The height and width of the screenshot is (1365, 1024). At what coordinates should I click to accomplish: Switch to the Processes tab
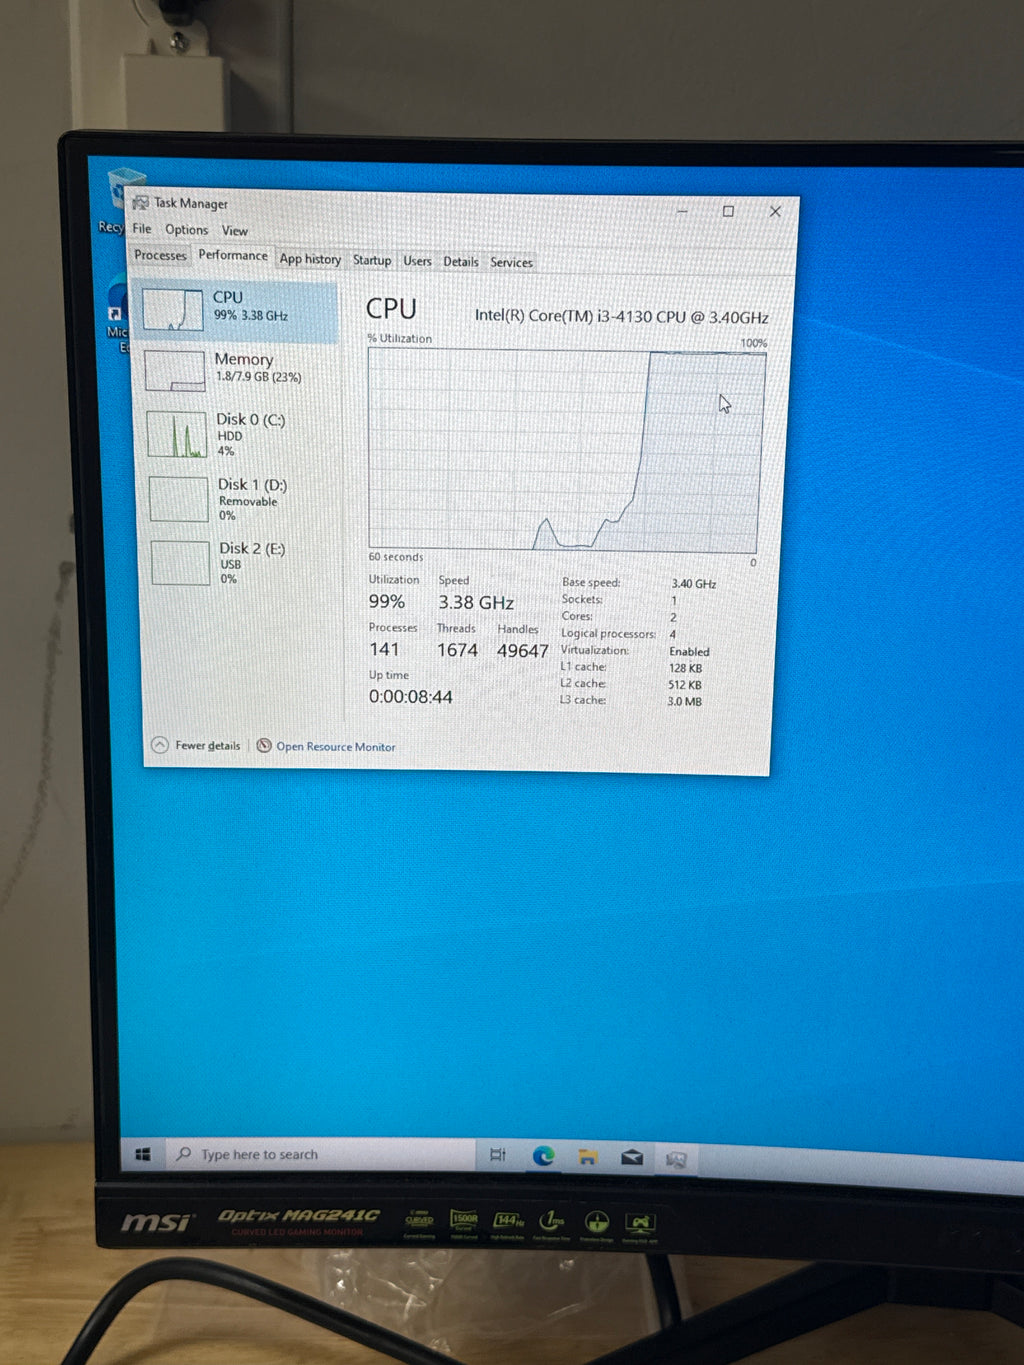tap(160, 255)
